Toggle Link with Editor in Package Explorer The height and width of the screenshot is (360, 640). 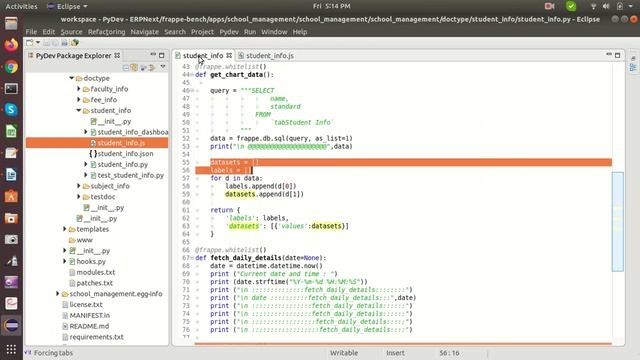[x=134, y=67]
